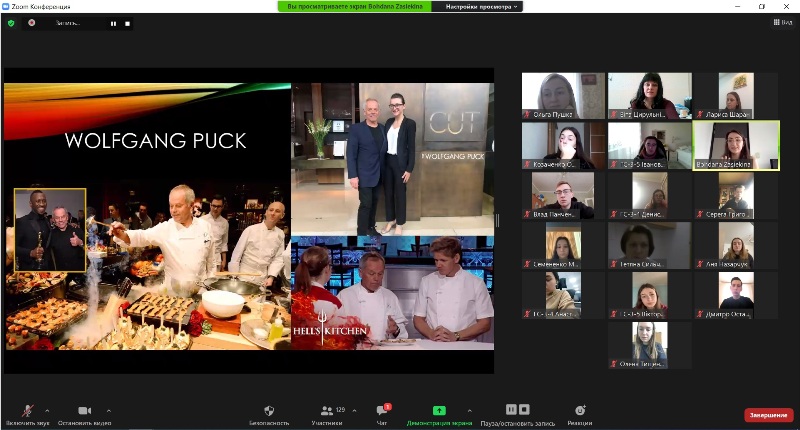
Task: Stop the camera via Остановить видео
Action: pos(85,415)
